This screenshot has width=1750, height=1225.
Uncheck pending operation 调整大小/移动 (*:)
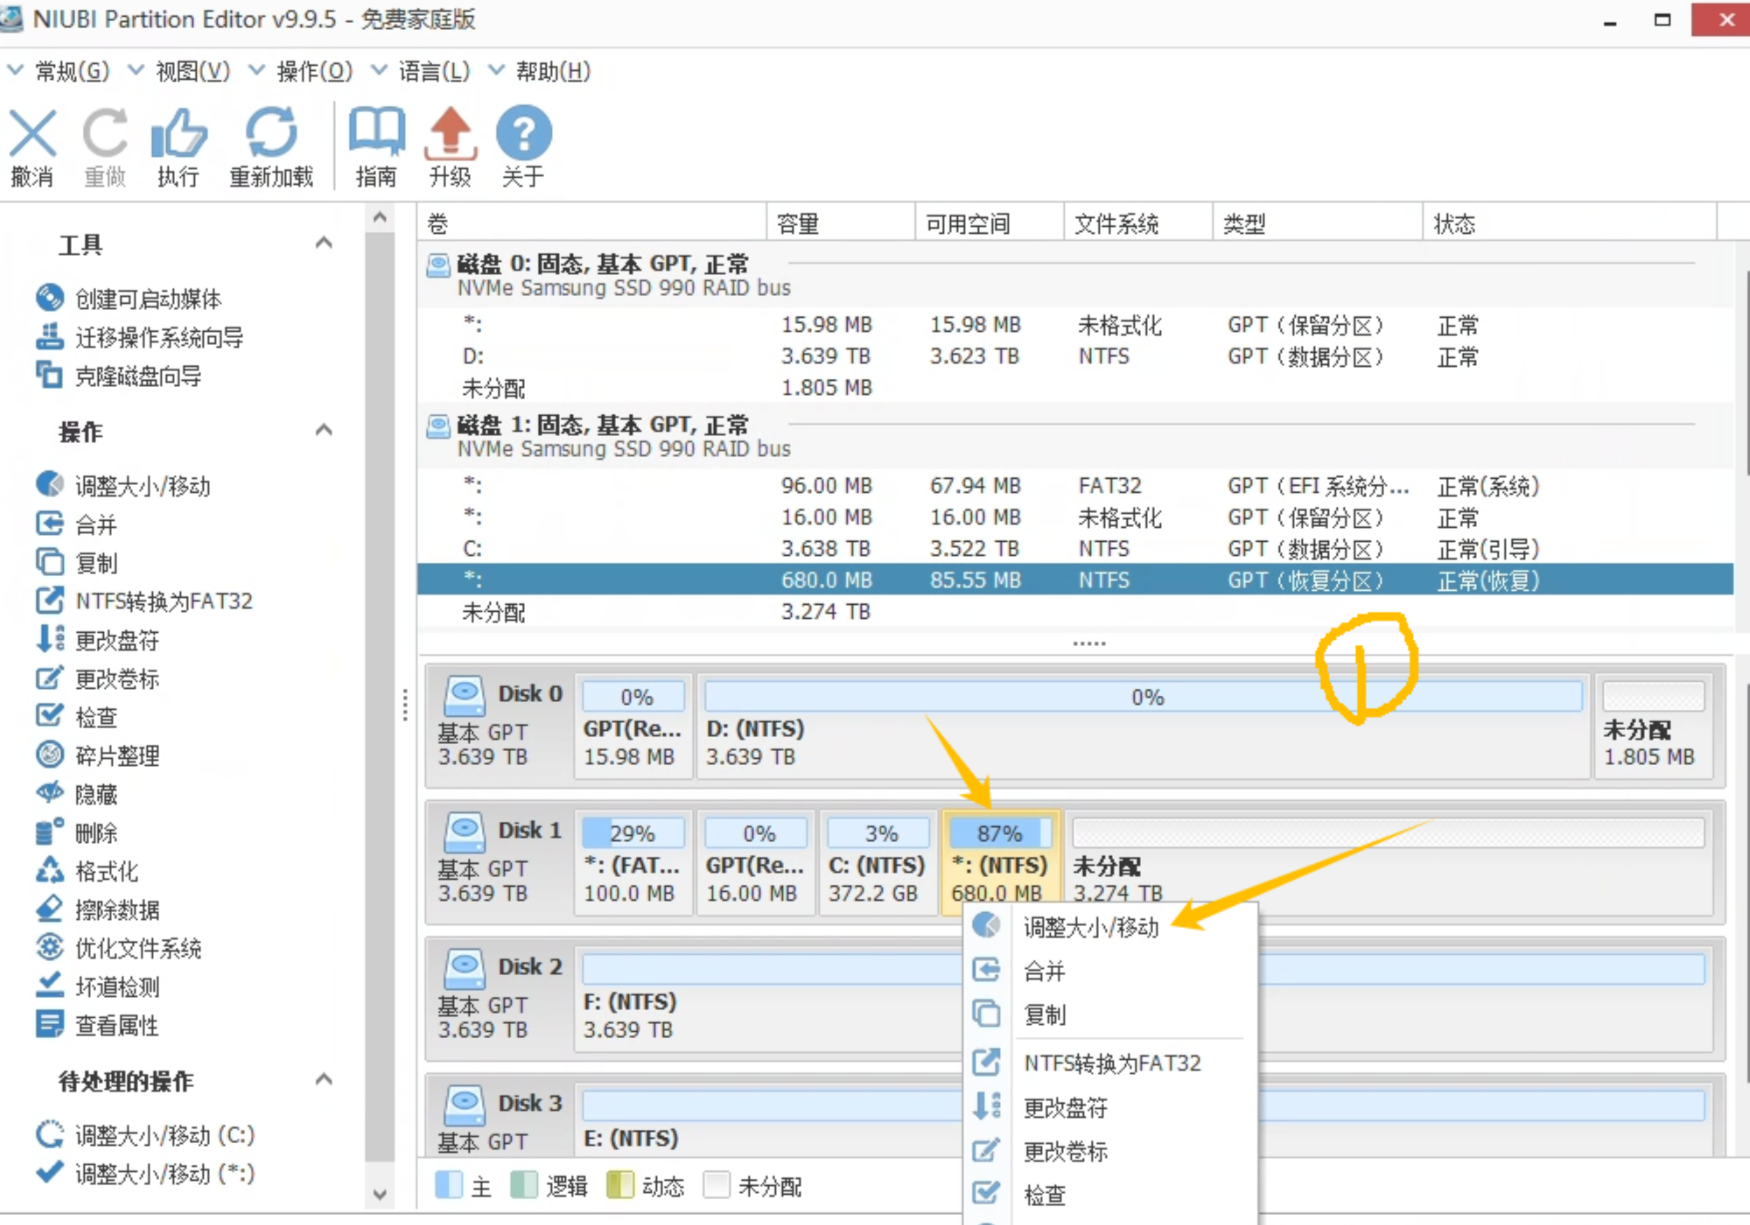coord(49,1173)
